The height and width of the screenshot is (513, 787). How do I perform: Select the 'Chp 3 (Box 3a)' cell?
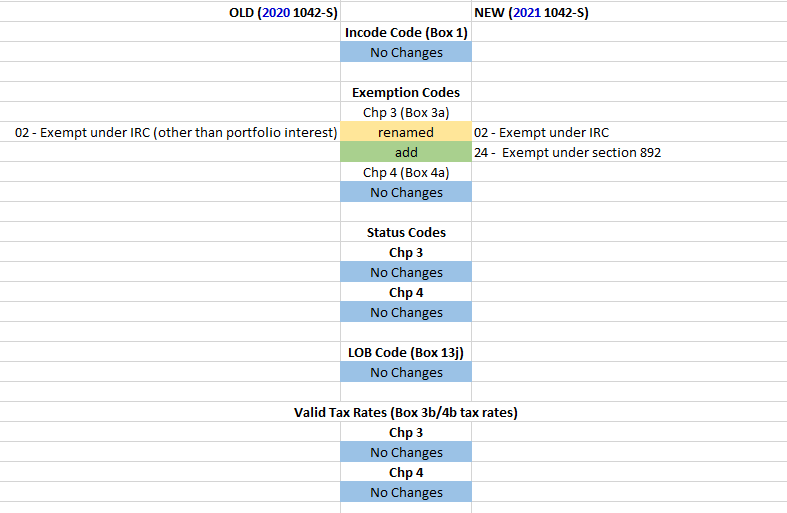pos(406,112)
